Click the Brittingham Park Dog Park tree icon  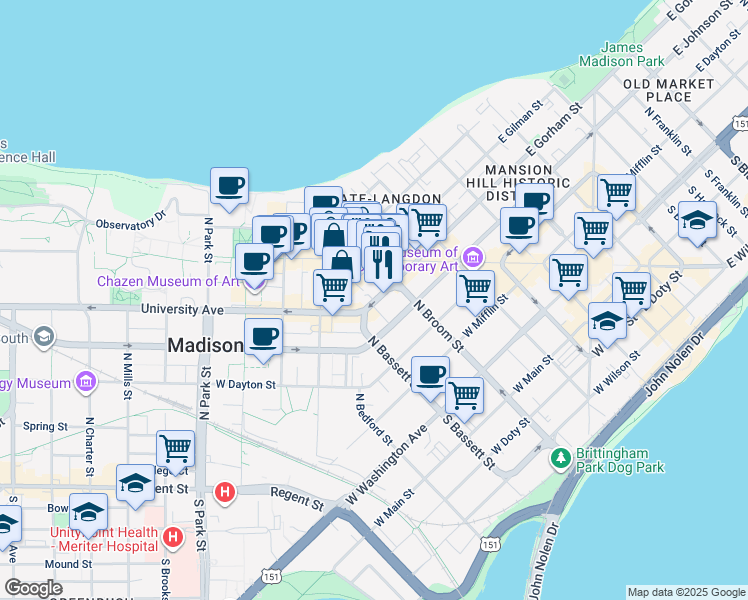pos(562,458)
